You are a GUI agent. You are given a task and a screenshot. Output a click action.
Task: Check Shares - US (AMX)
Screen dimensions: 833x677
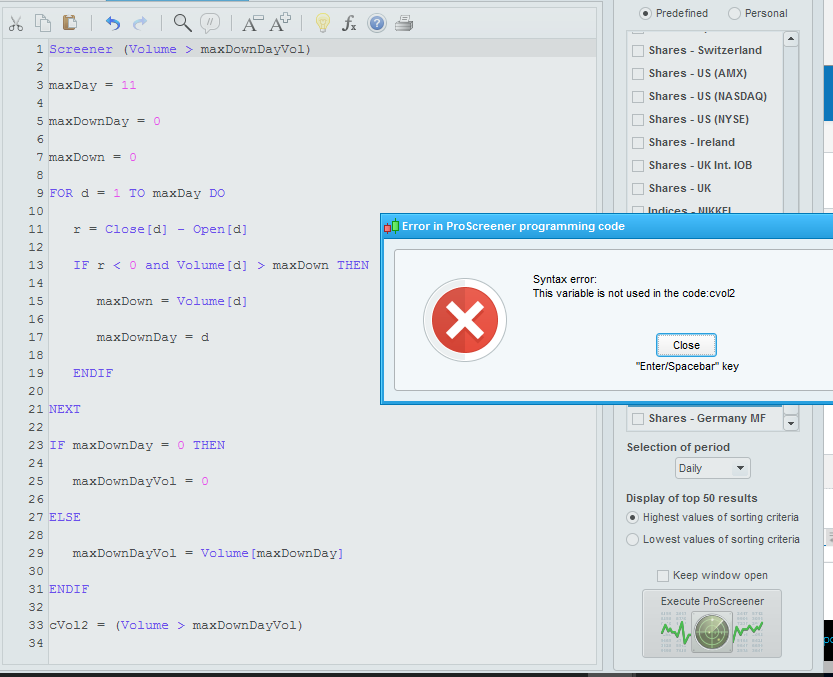pyautogui.click(x=638, y=74)
